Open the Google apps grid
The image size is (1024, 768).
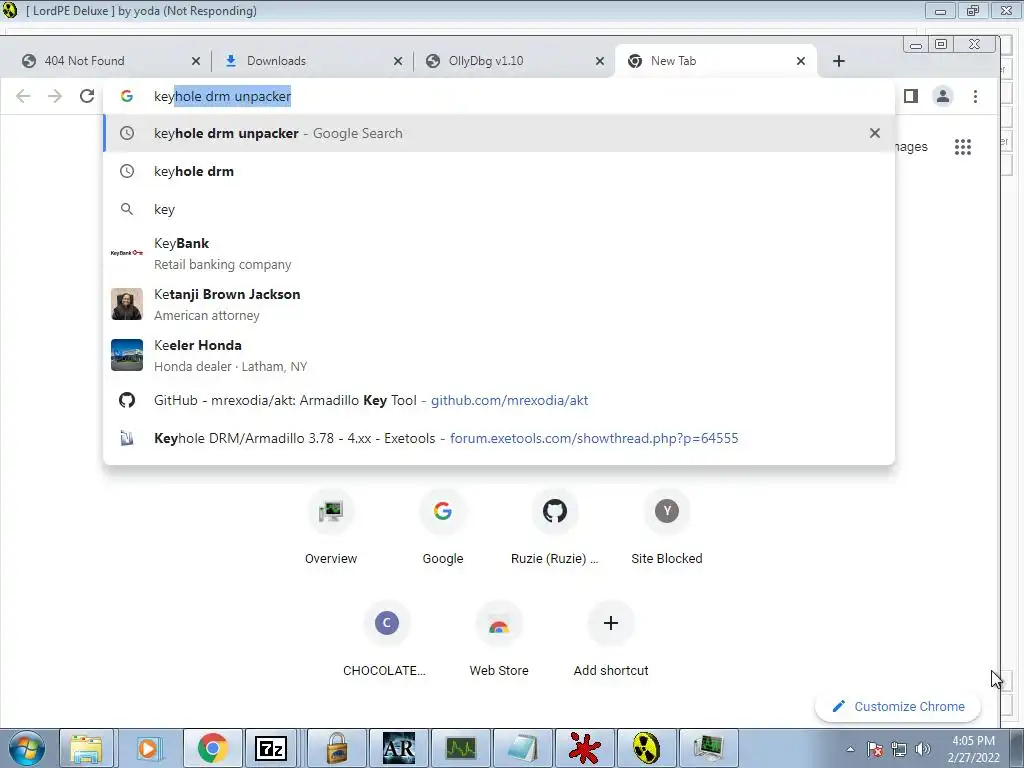[963, 147]
